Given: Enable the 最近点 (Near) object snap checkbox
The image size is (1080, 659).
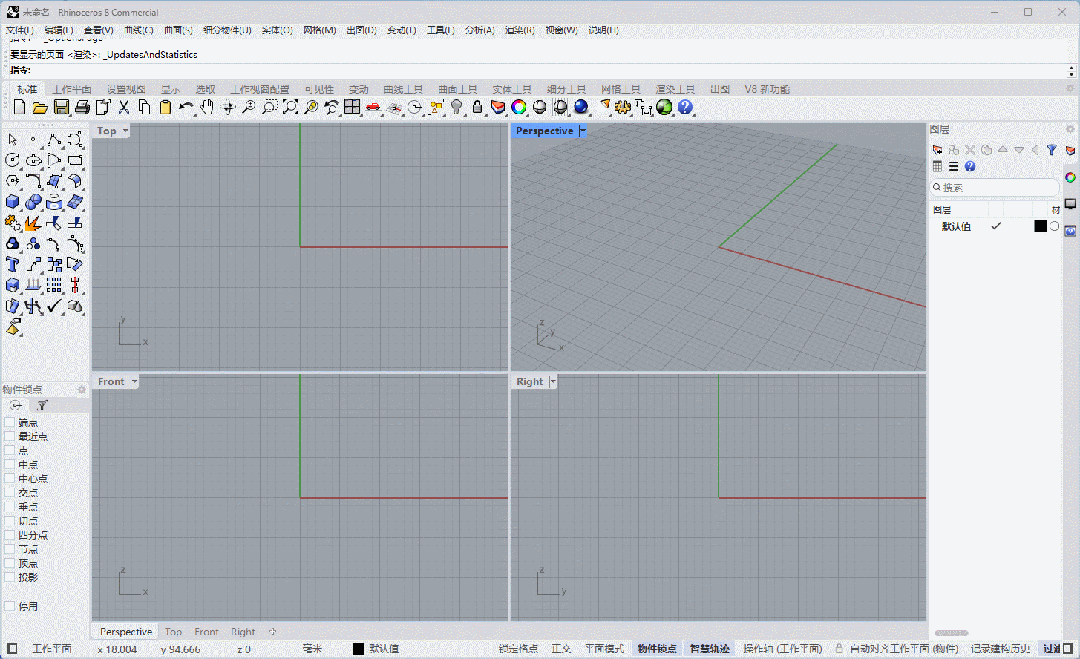Looking at the screenshot, I should click(10, 436).
